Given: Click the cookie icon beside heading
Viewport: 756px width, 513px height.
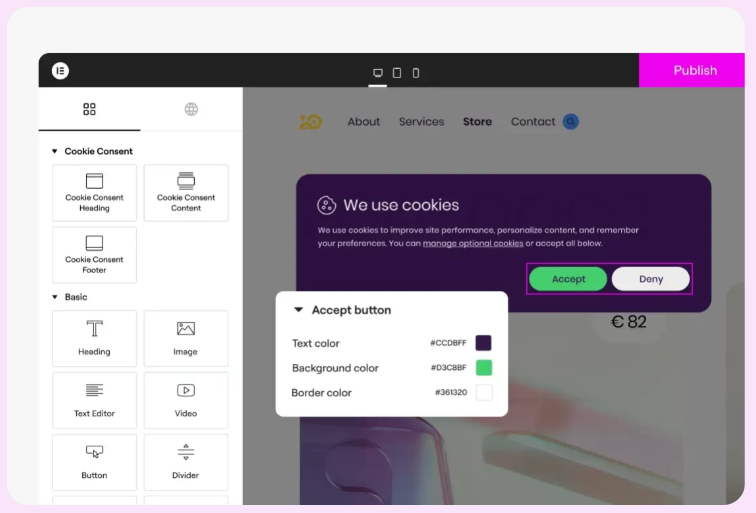Looking at the screenshot, I should click(326, 205).
